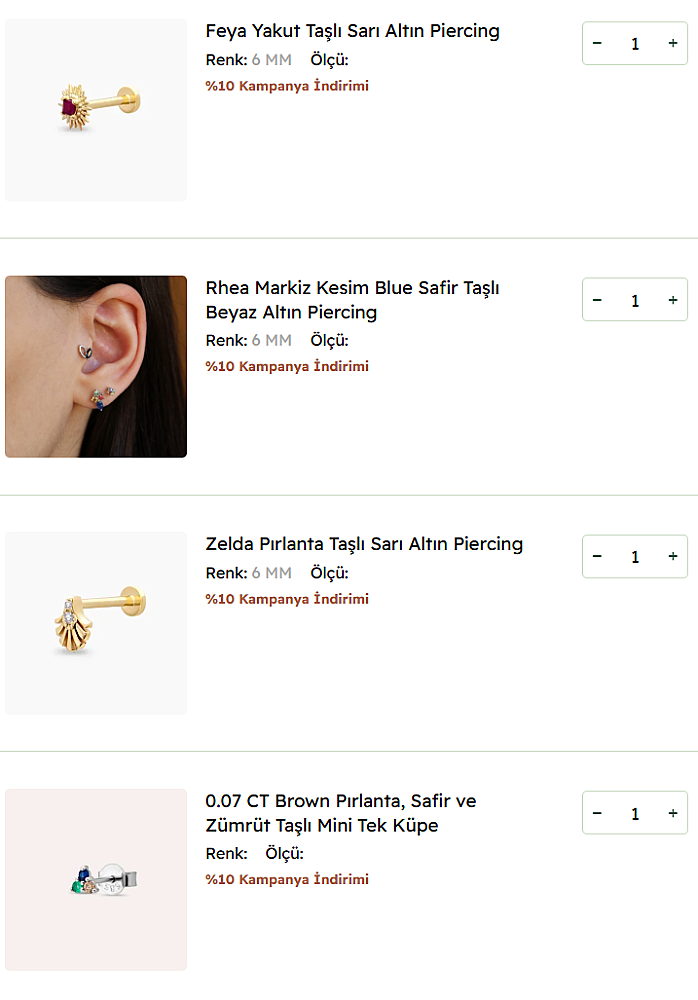This screenshot has height=1000, width=698.
Task: Click quantity field of Zelda Pırlanta piercing
Action: tap(635, 556)
